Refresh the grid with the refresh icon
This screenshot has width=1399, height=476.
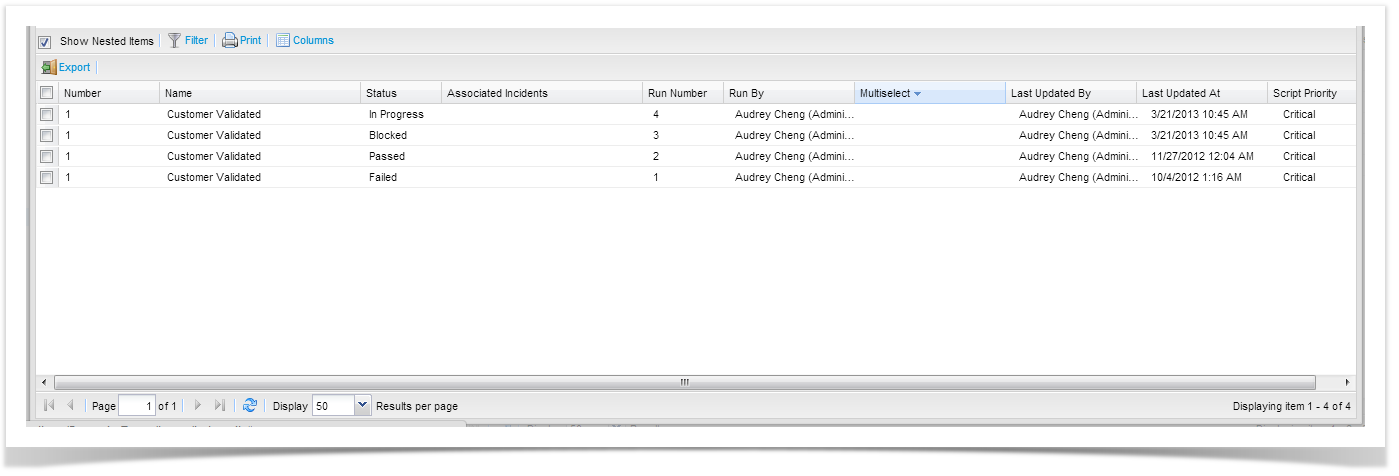250,406
